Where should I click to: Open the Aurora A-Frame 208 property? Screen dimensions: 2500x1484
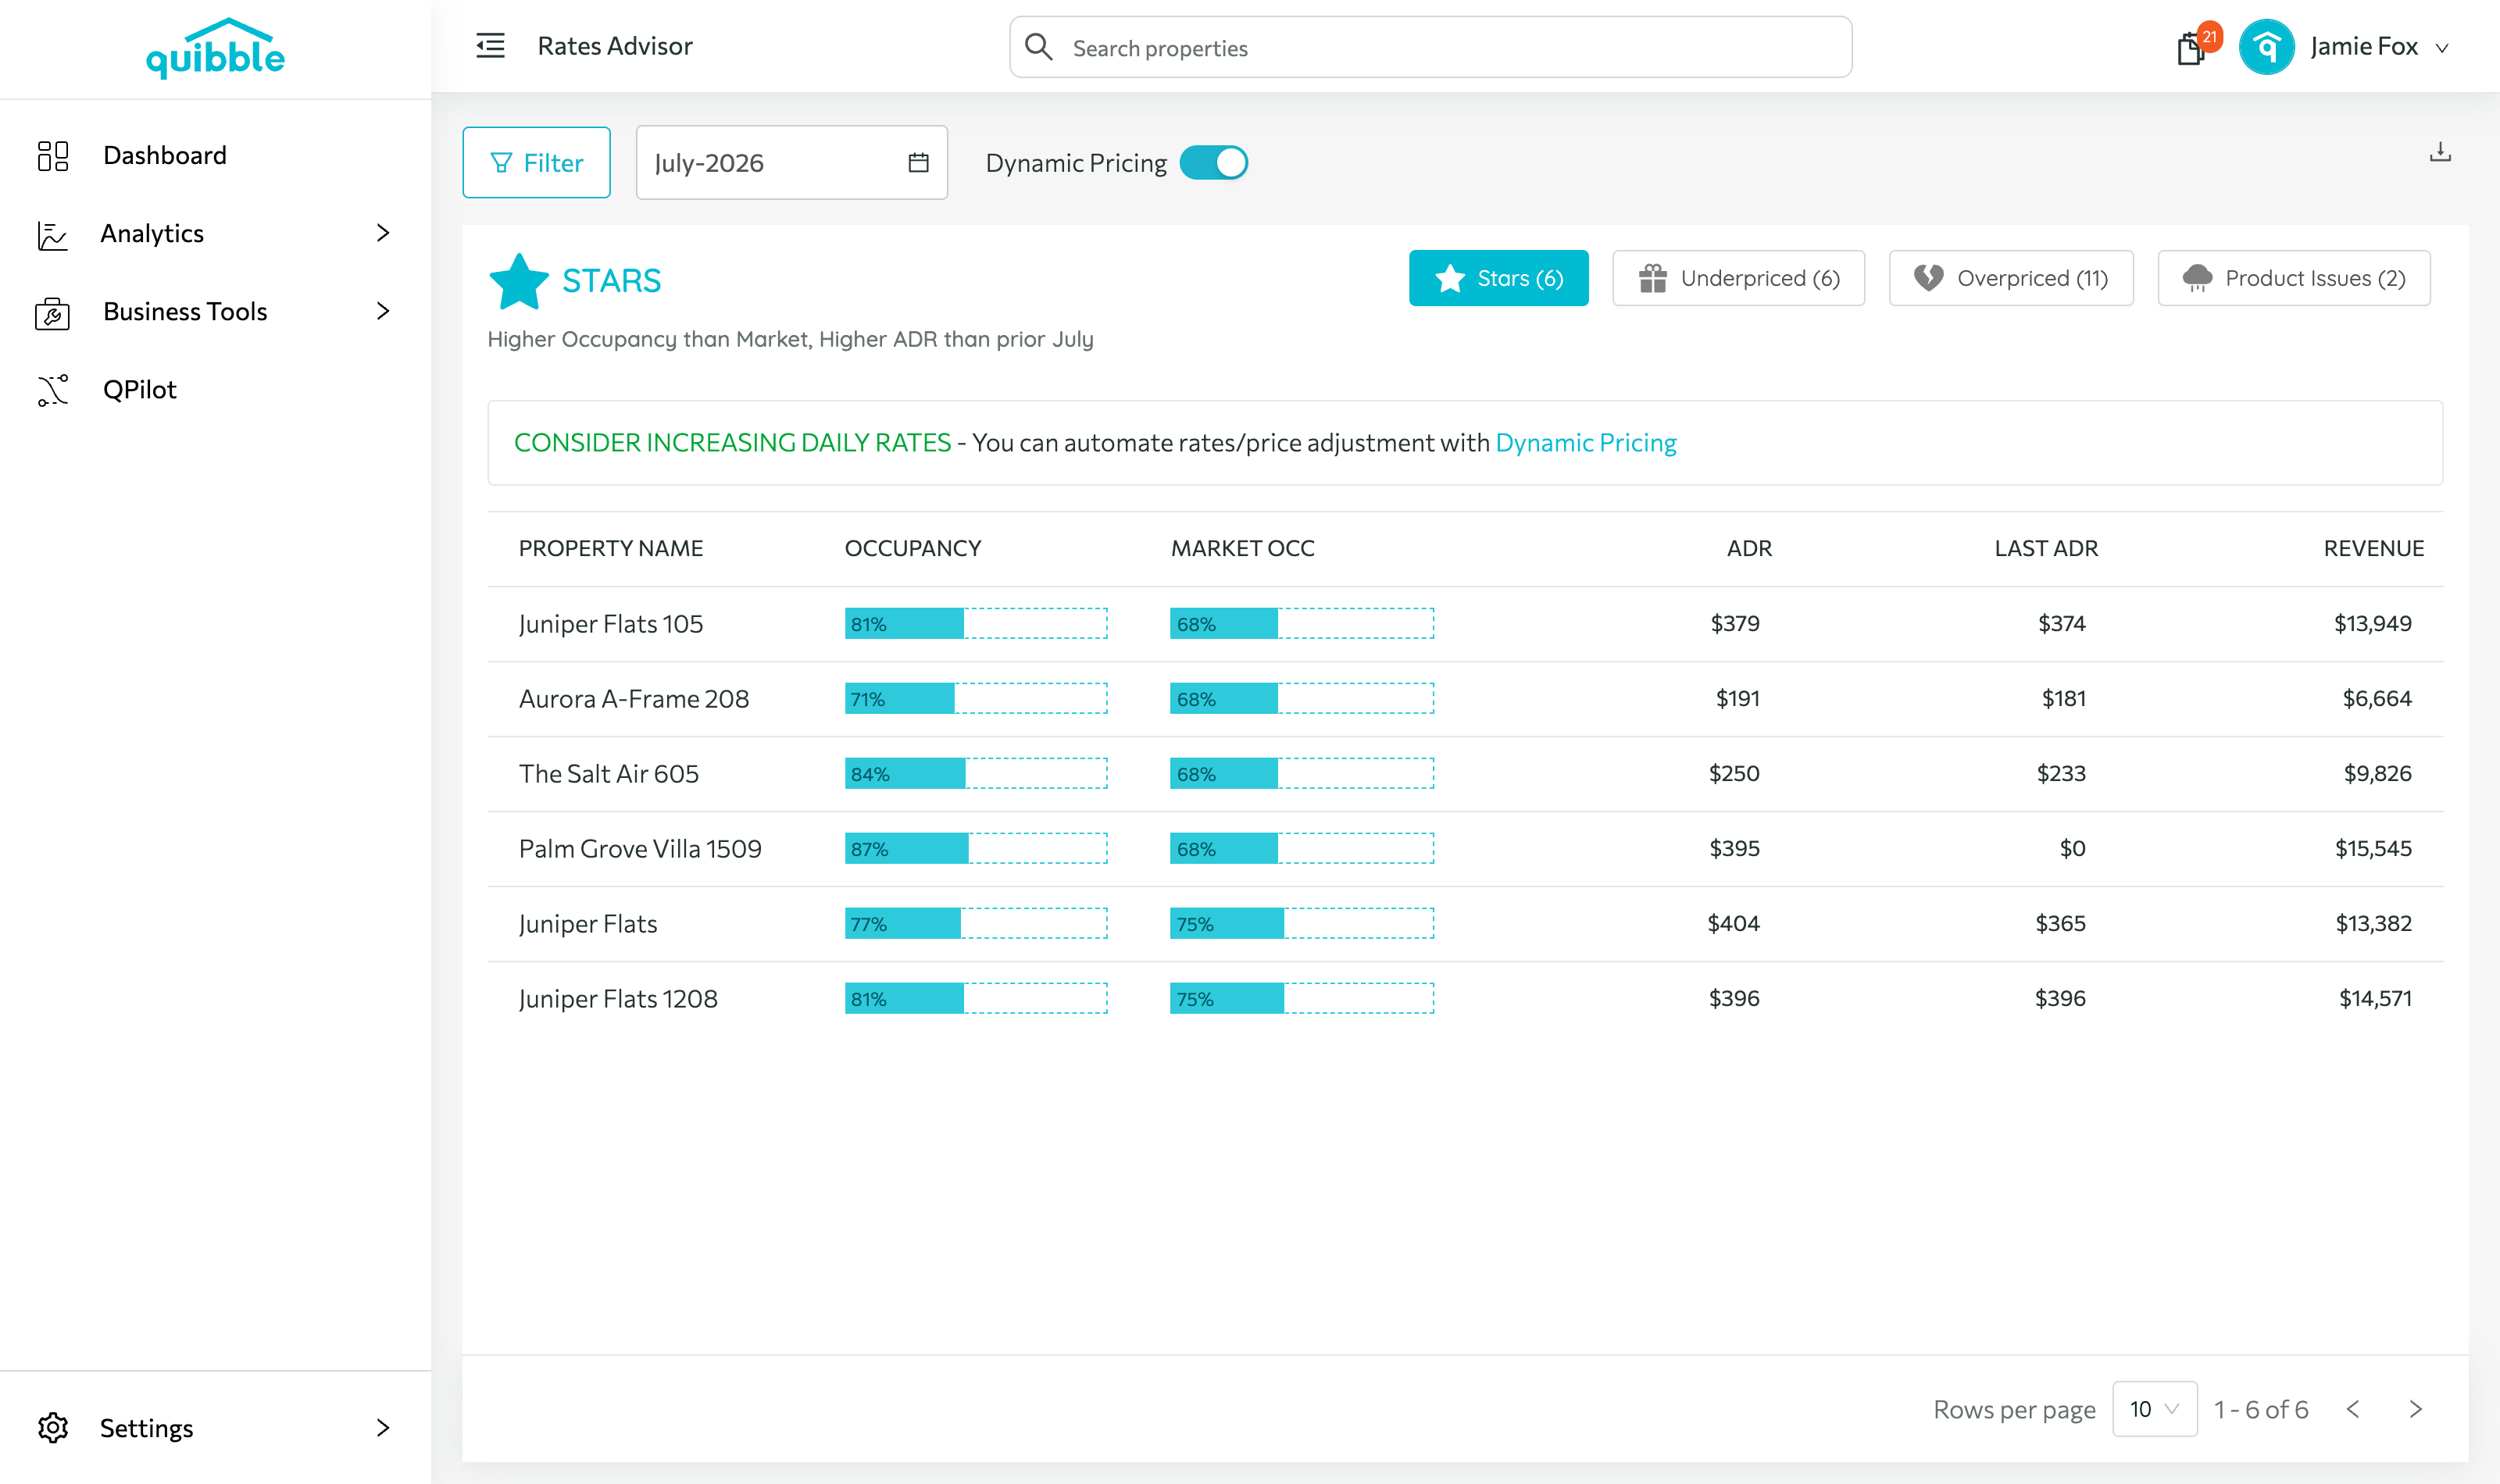pos(633,698)
